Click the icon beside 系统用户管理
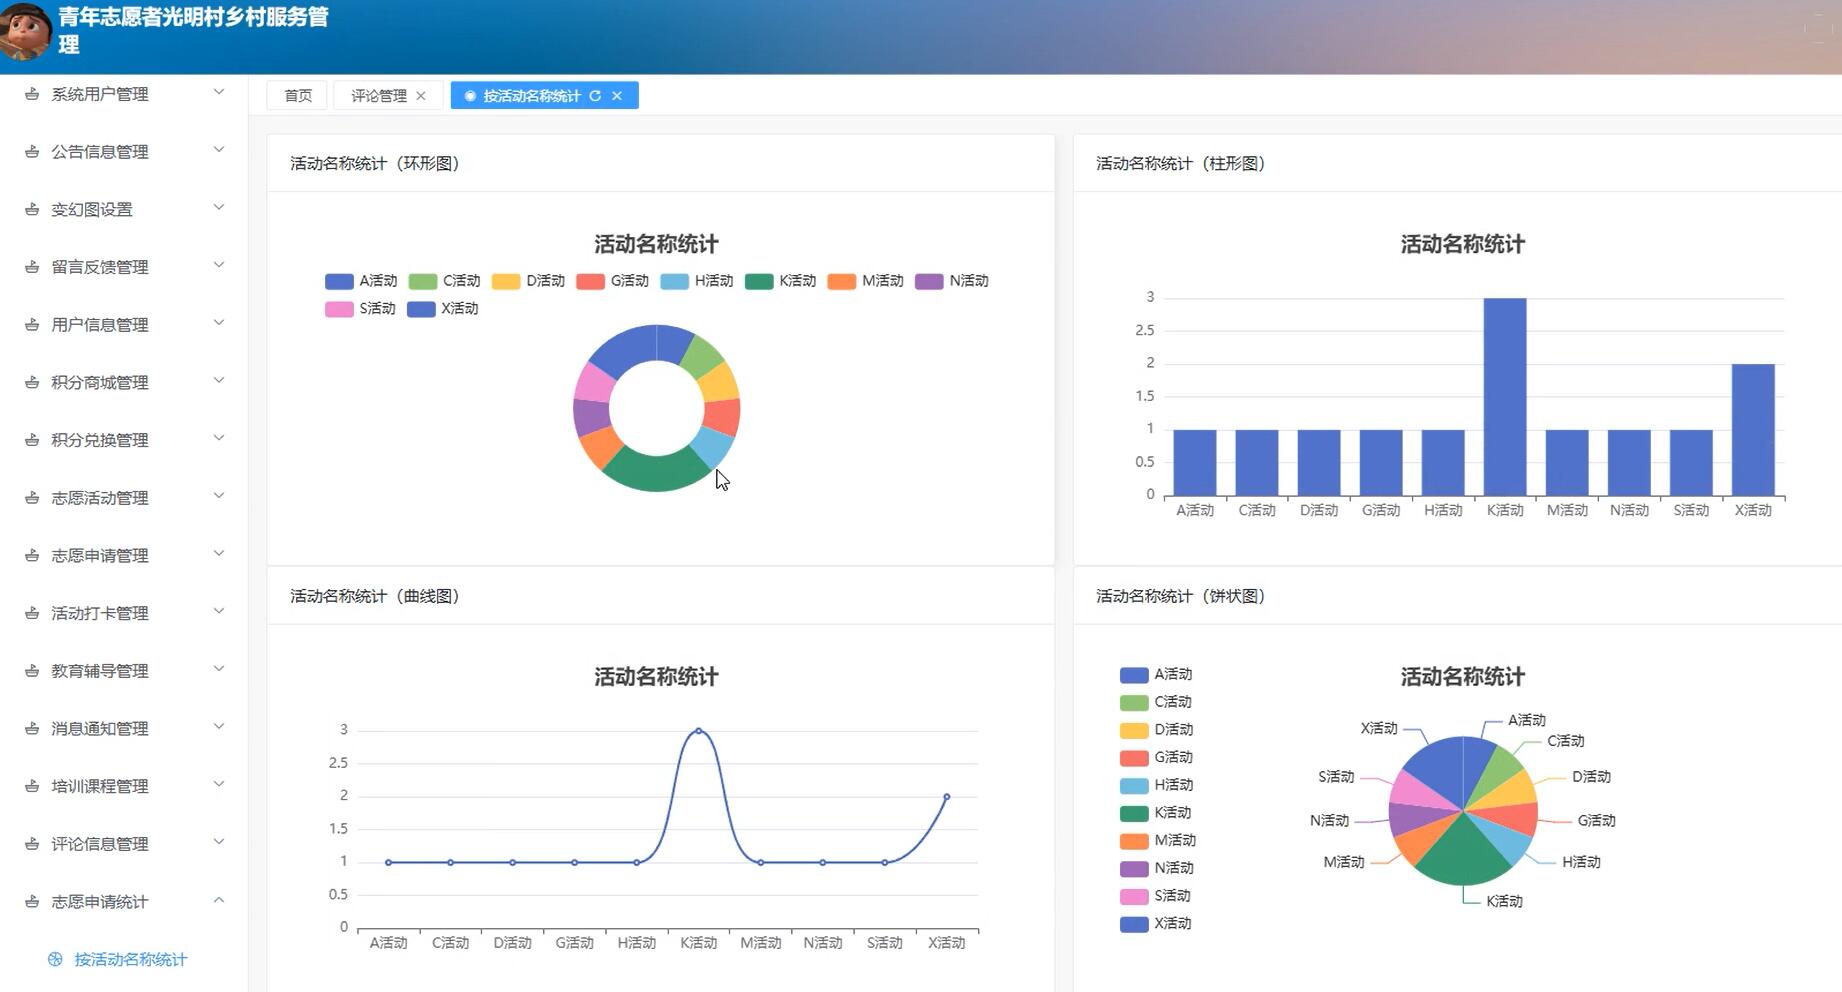The image size is (1842, 992). [x=32, y=94]
